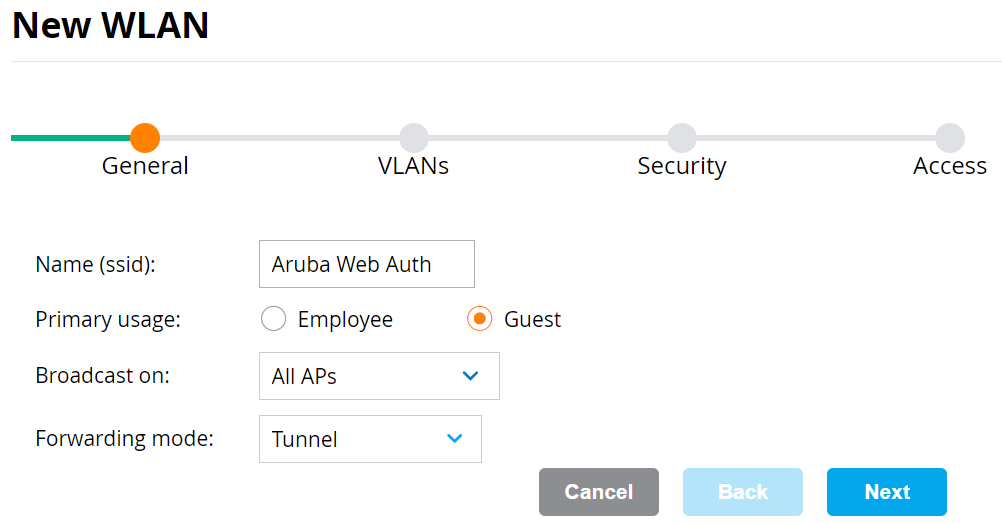The width and height of the screenshot is (1002, 523).
Task: Select the Guest radio button
Action: click(x=480, y=319)
